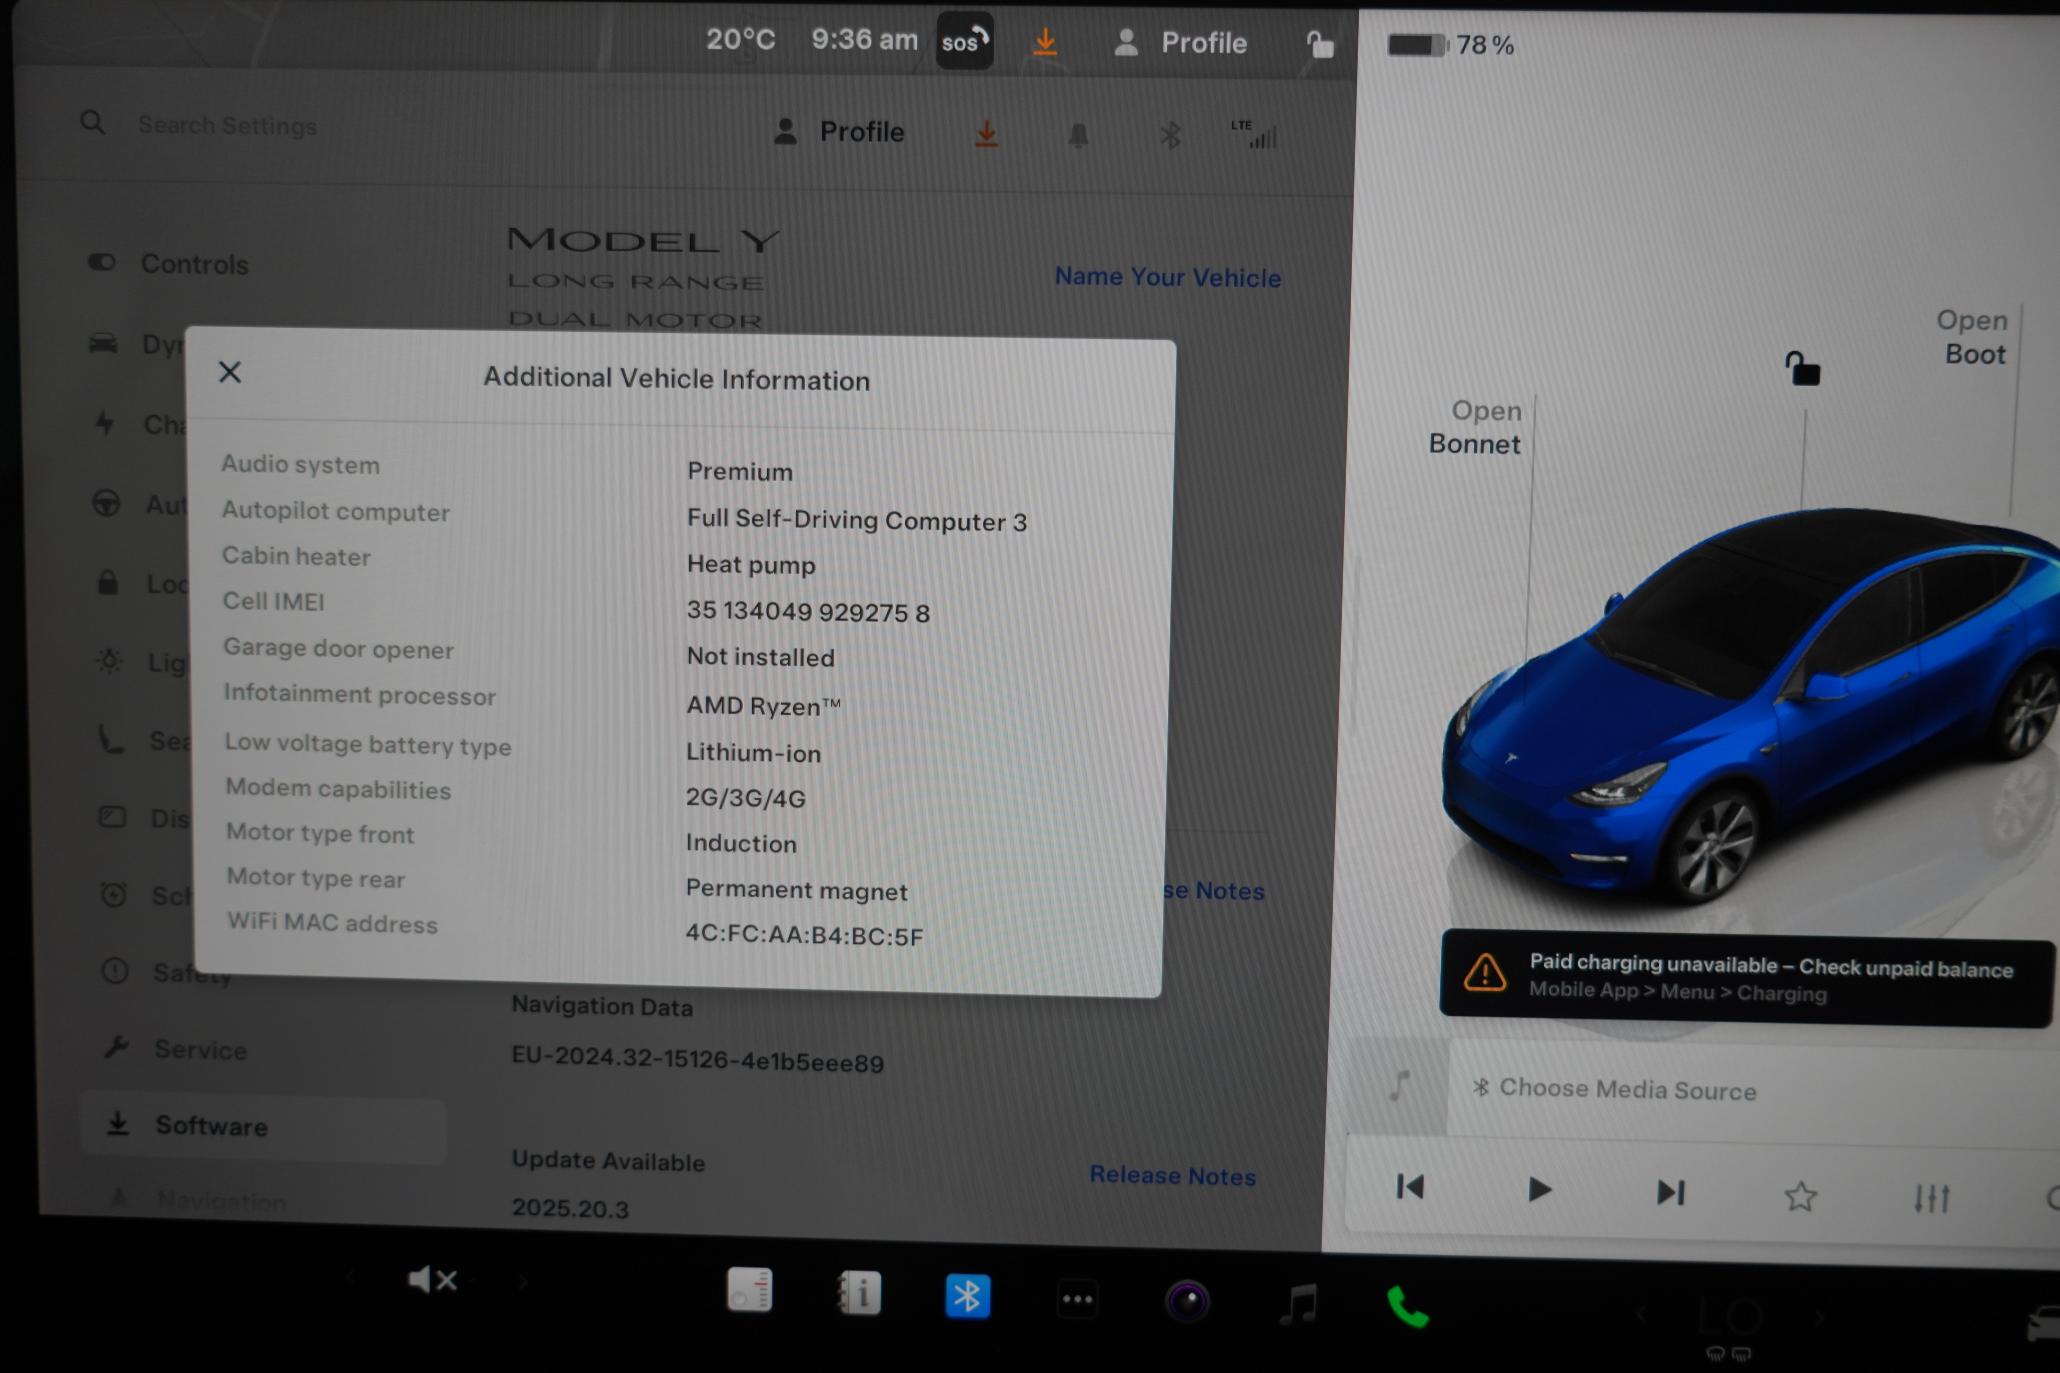Open notifications bell in settings header

(1078, 136)
